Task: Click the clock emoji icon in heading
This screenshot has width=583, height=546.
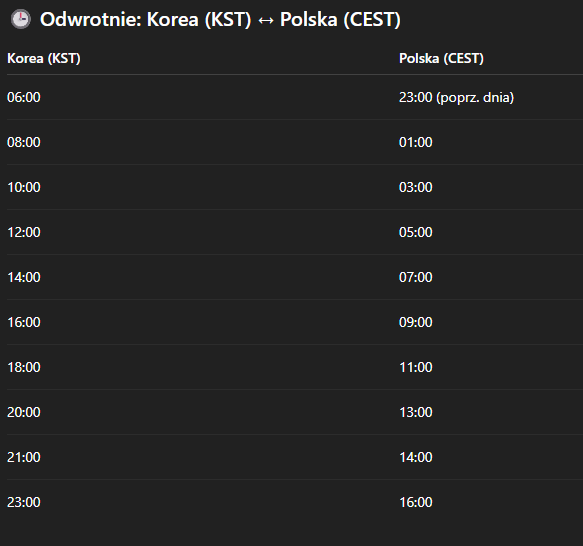Action: [20, 19]
